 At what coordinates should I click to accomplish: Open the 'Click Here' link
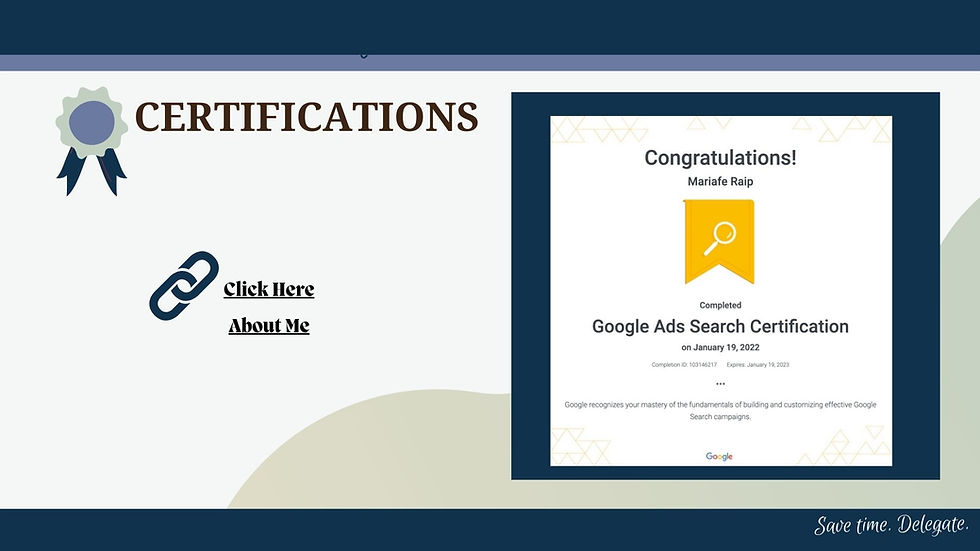click(269, 289)
